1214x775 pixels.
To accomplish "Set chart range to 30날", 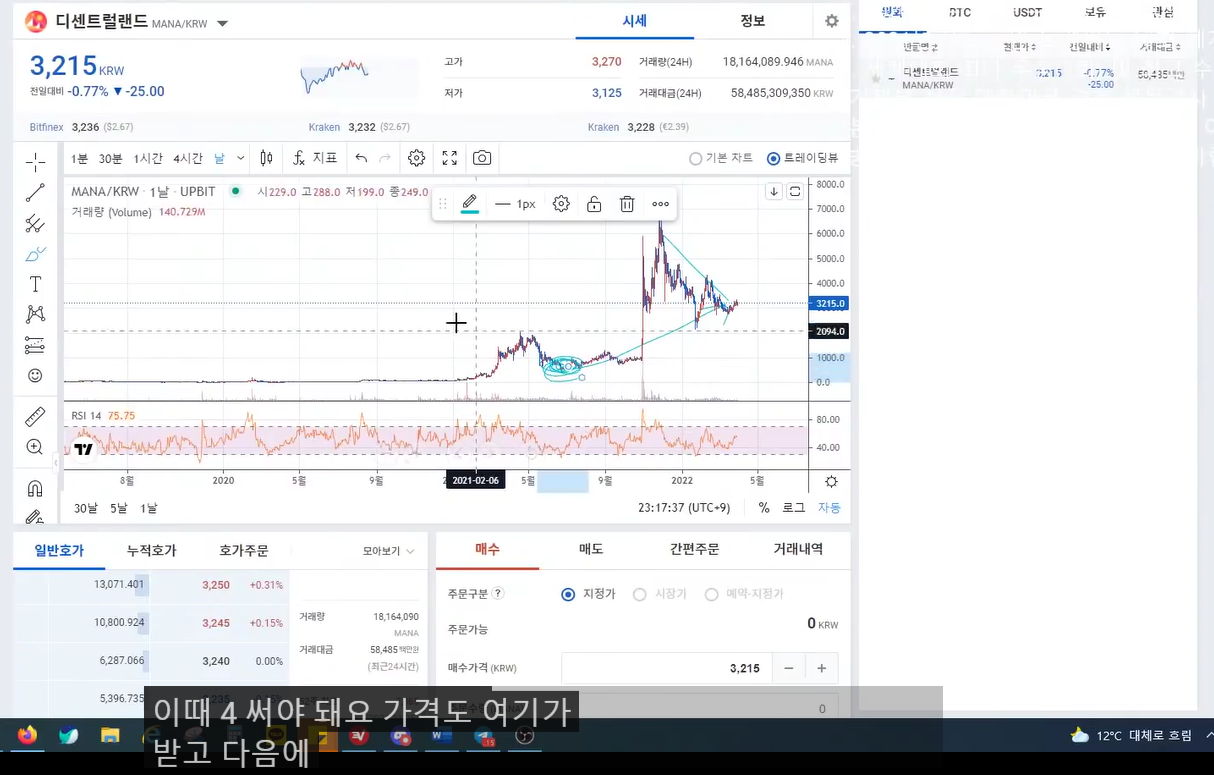I will tap(86, 508).
